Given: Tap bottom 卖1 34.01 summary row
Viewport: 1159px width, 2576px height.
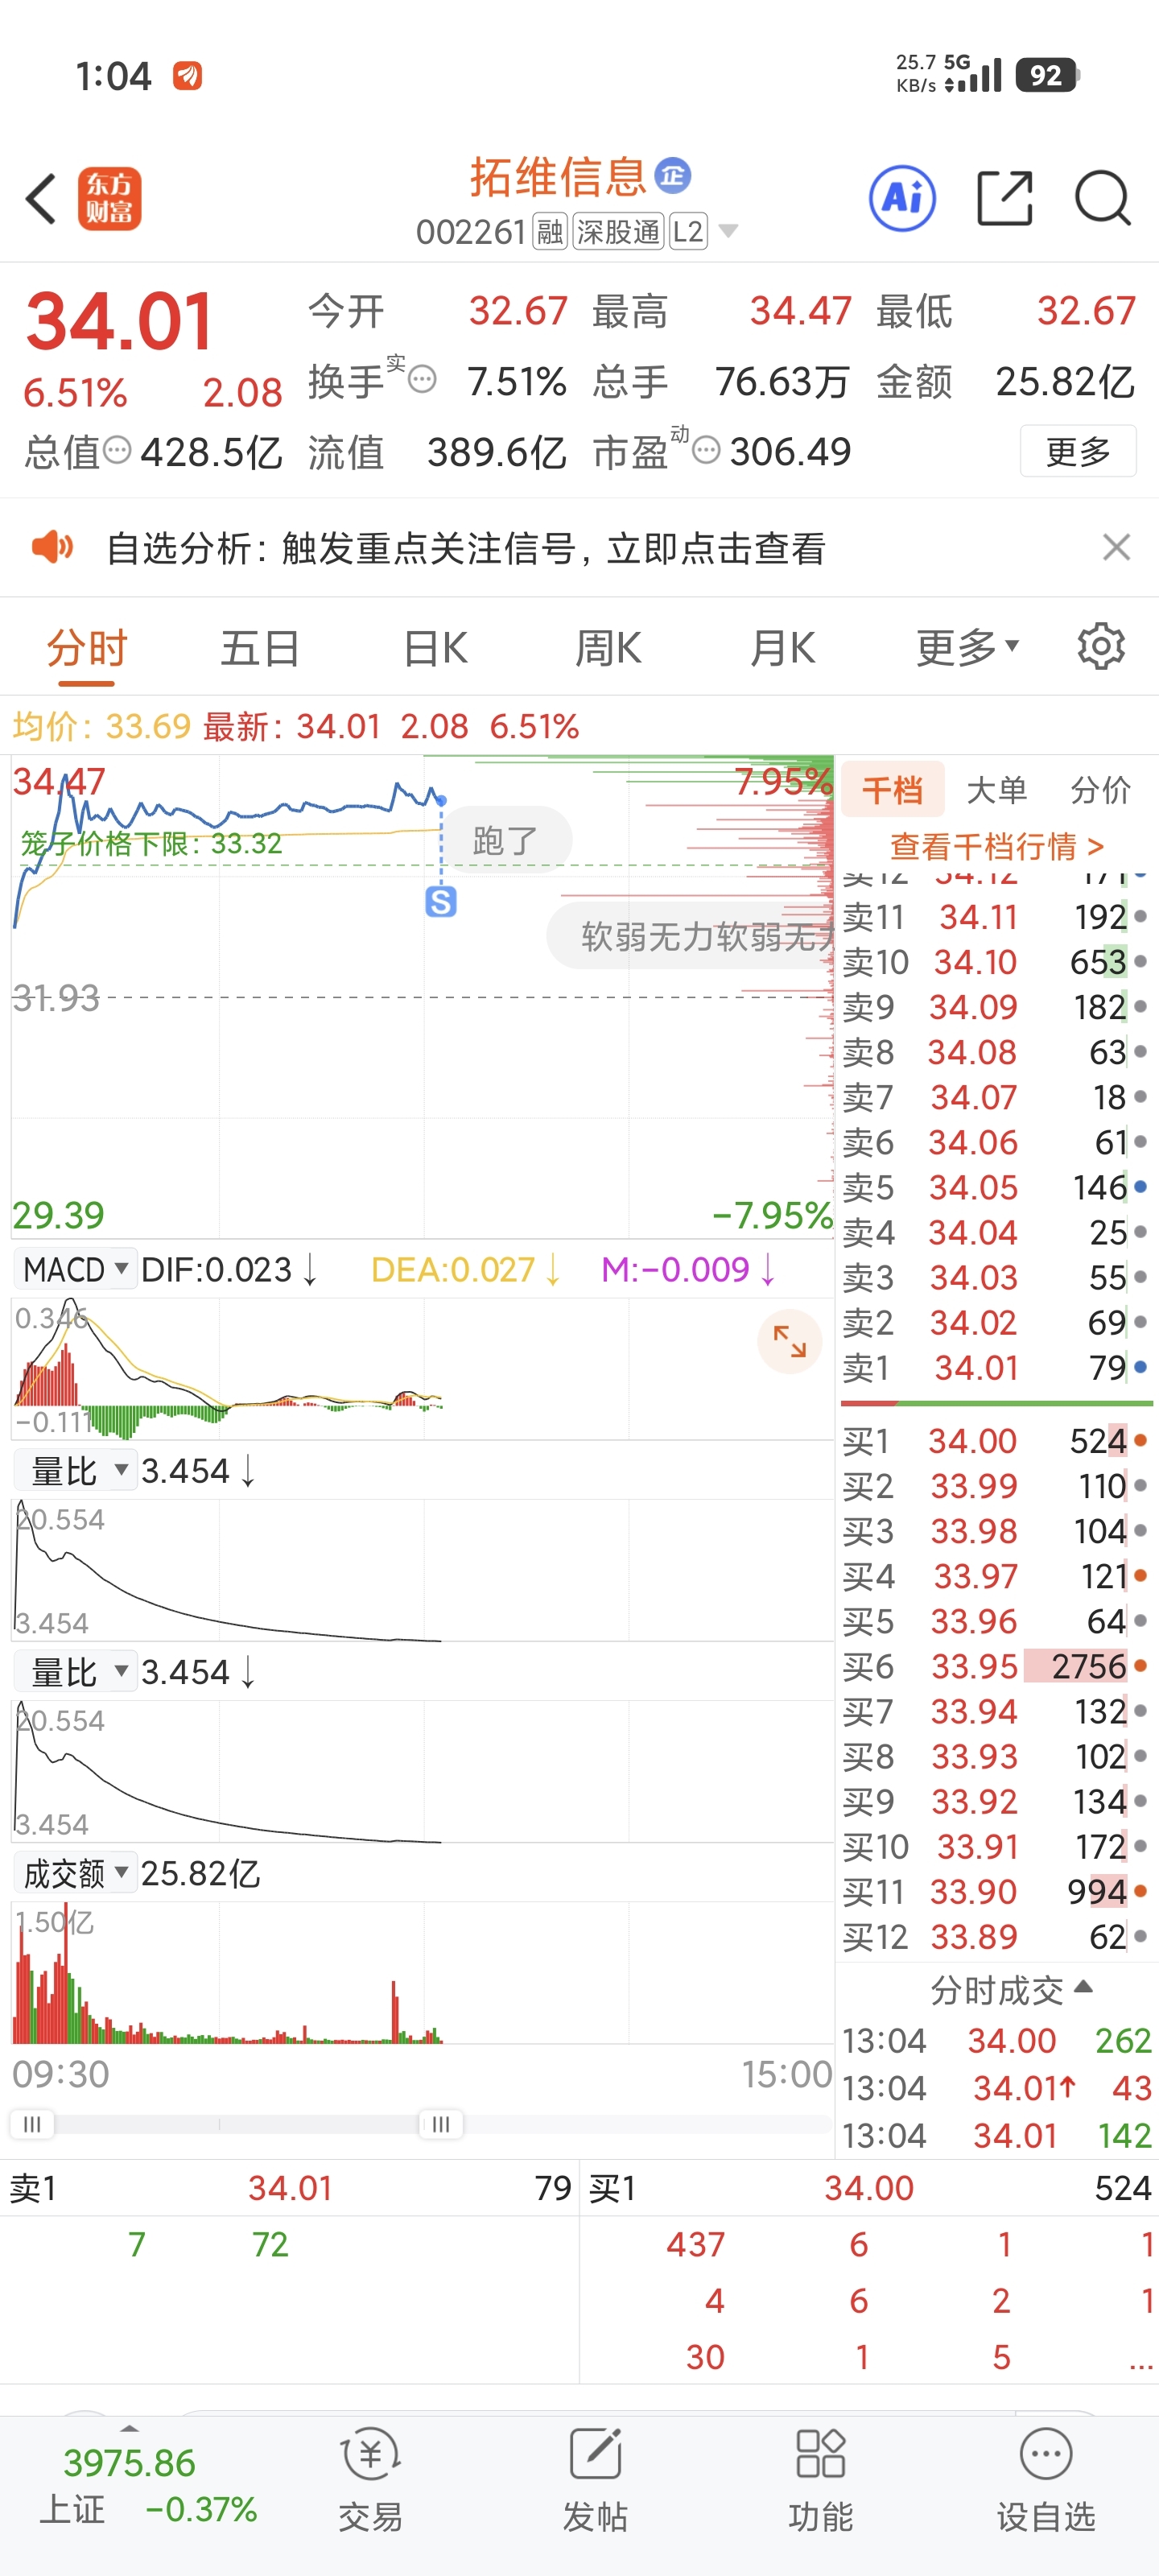Looking at the screenshot, I should (290, 2188).
